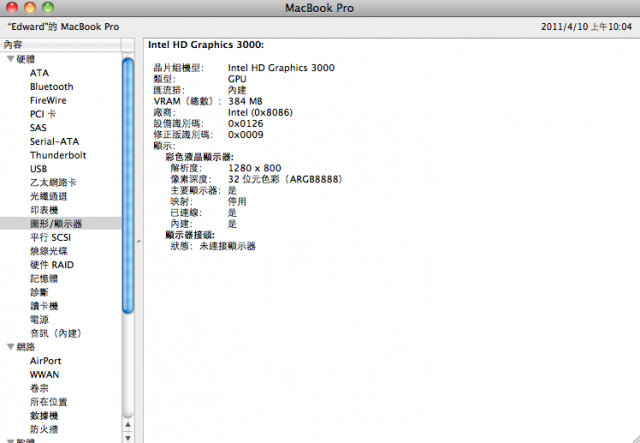Click the vendor value Intel (0x8086)
The image size is (640, 443).
coord(260,112)
